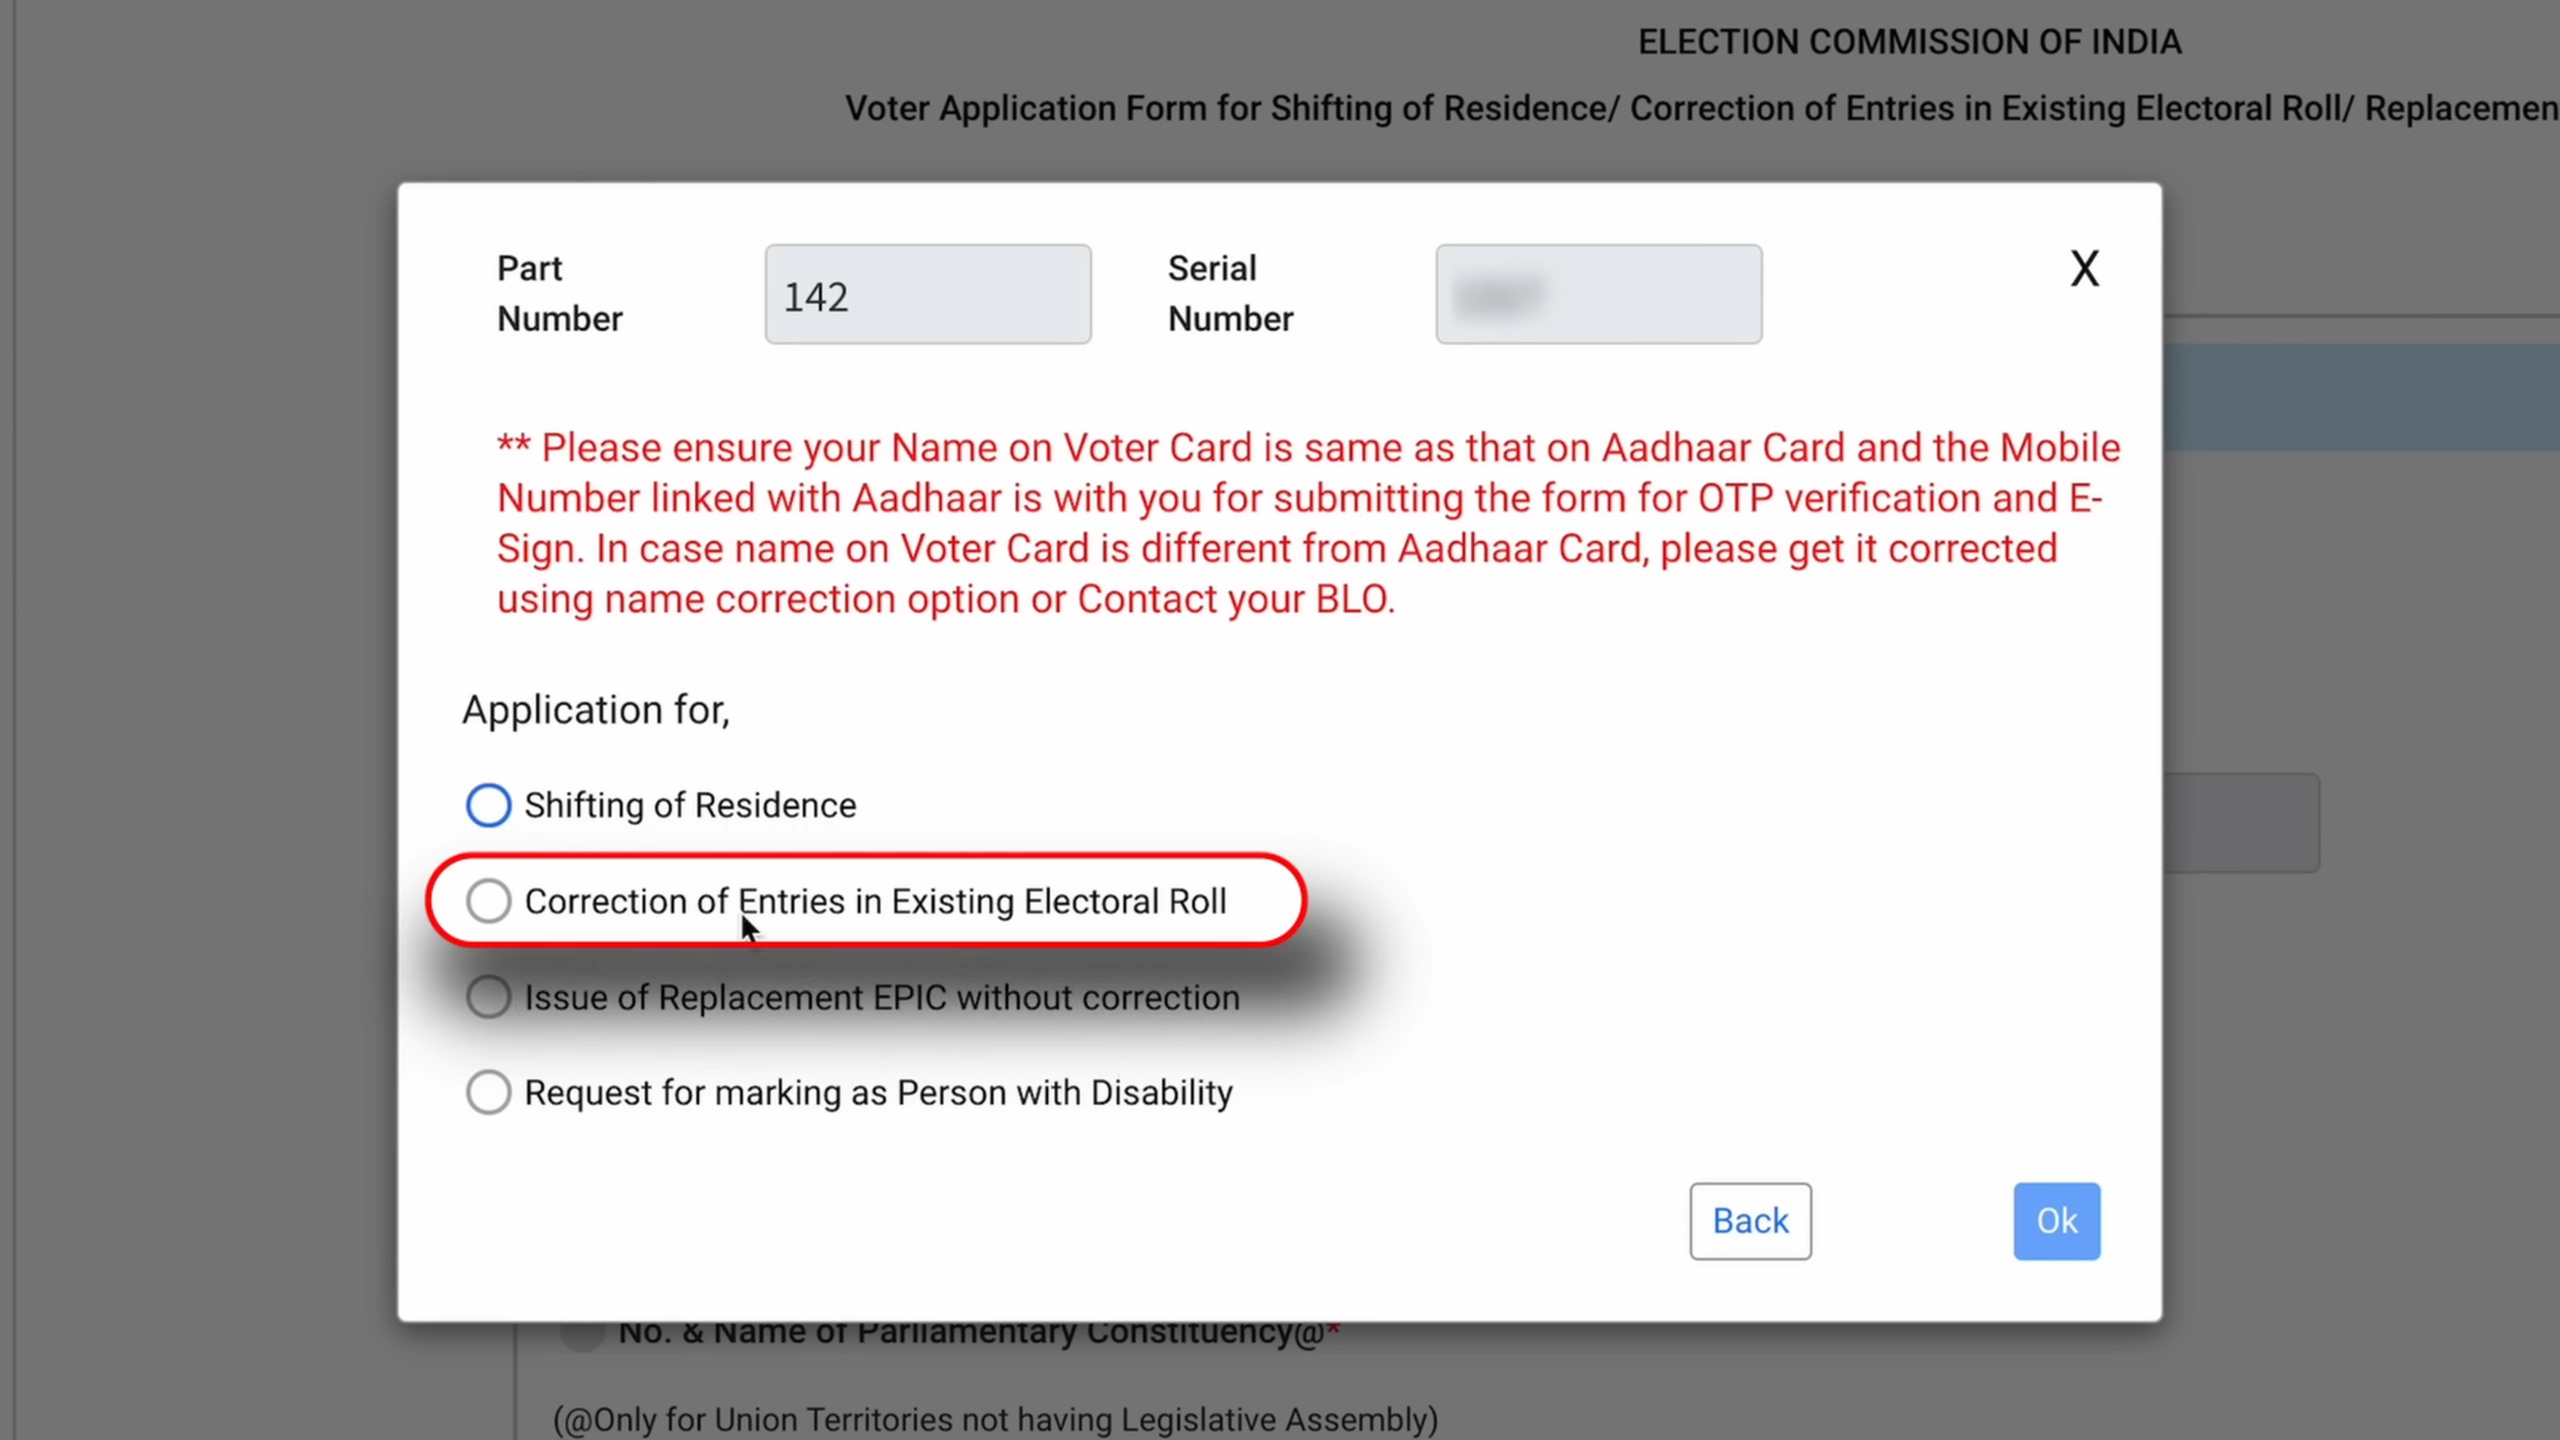Viewport: 2560px width, 1440px height.
Task: Clear the value 142 in Part Number
Action: pyautogui.click(x=927, y=293)
